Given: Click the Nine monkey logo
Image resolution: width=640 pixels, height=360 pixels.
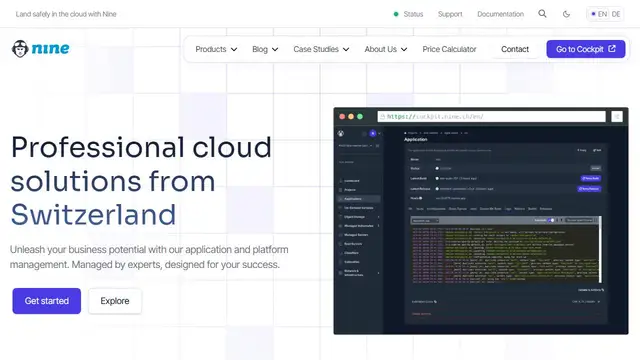Looking at the screenshot, I should click(x=40, y=49).
